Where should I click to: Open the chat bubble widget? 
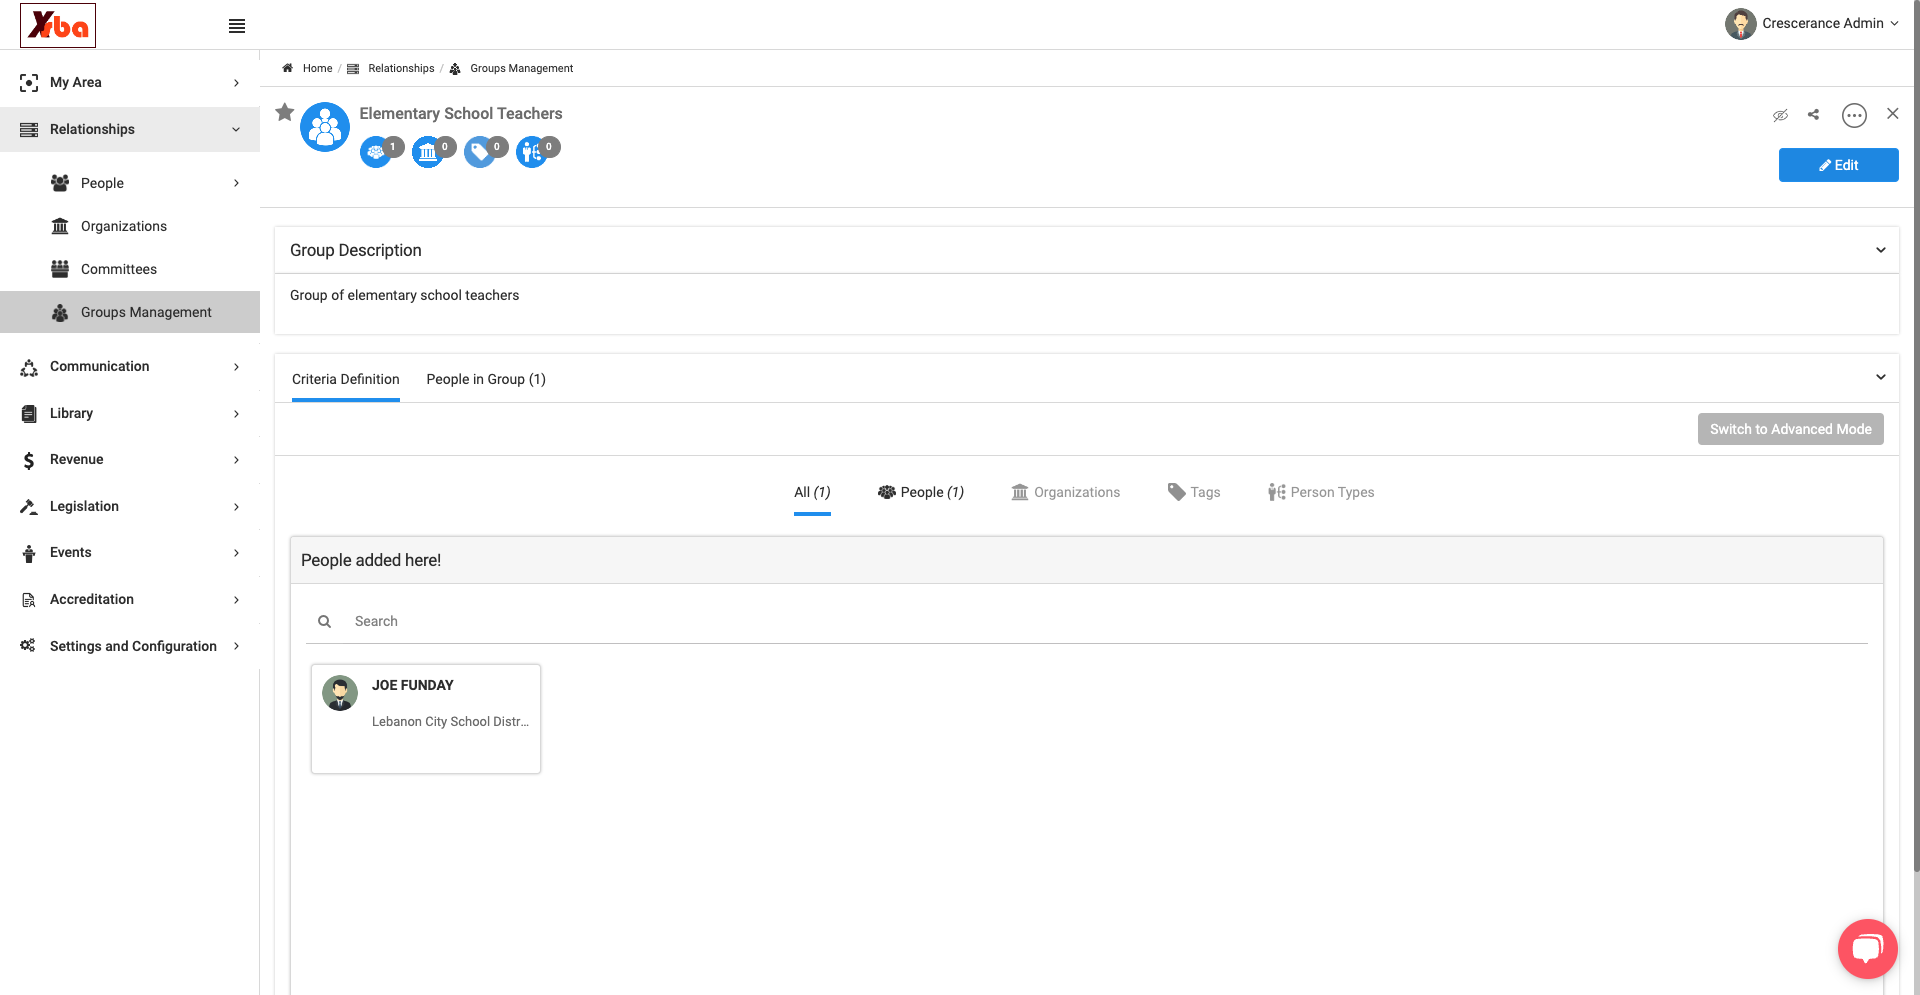coord(1867,948)
